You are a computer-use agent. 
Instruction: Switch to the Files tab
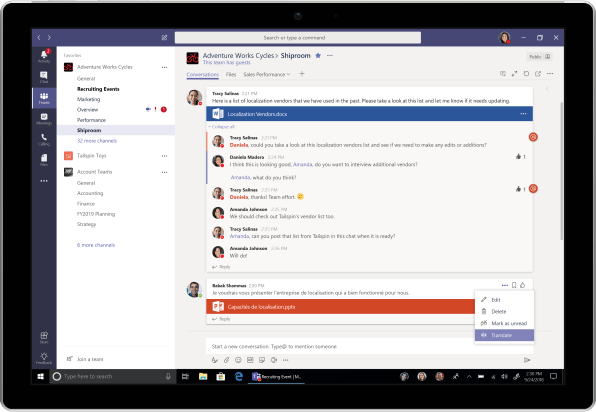(x=231, y=74)
